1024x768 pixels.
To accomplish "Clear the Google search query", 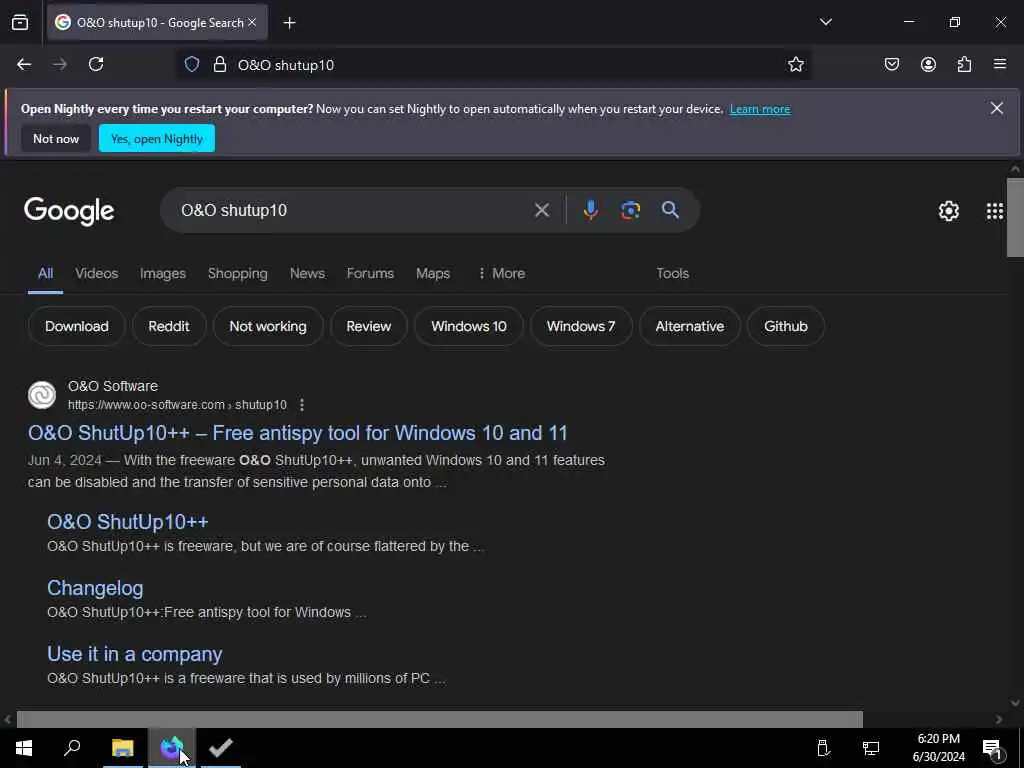I will pos(541,210).
